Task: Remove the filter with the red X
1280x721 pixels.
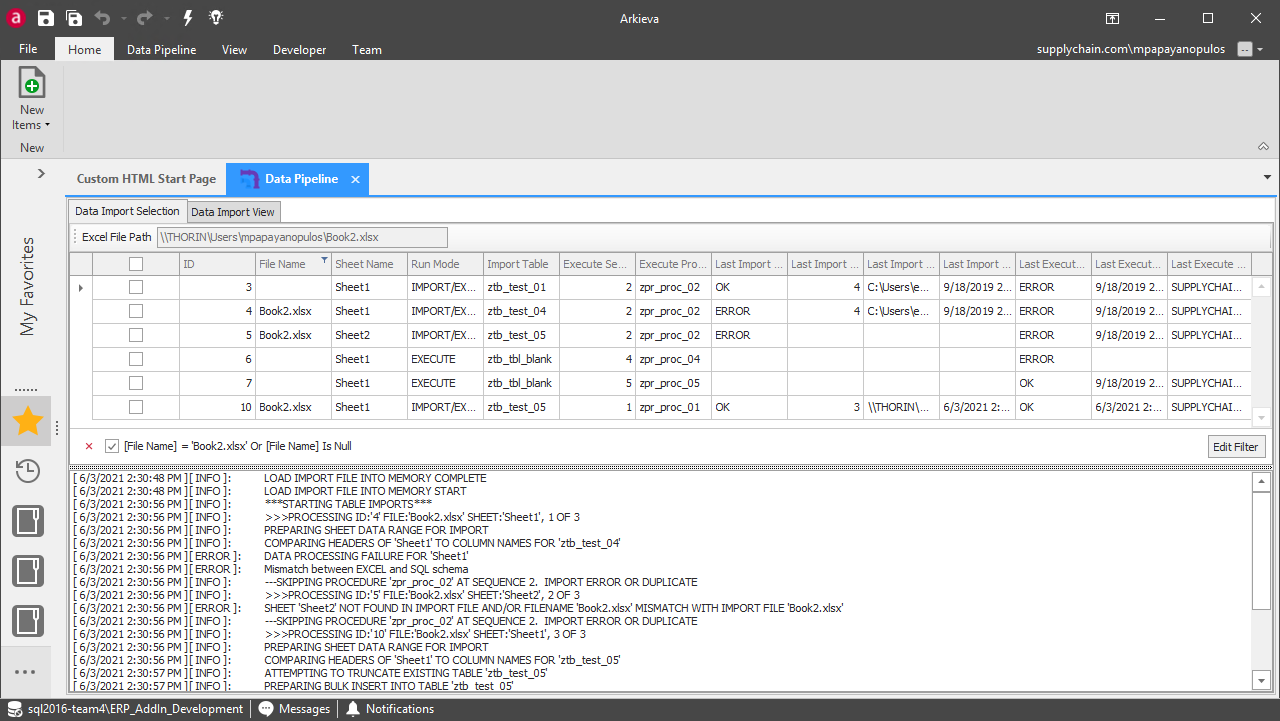Action: coord(89,446)
